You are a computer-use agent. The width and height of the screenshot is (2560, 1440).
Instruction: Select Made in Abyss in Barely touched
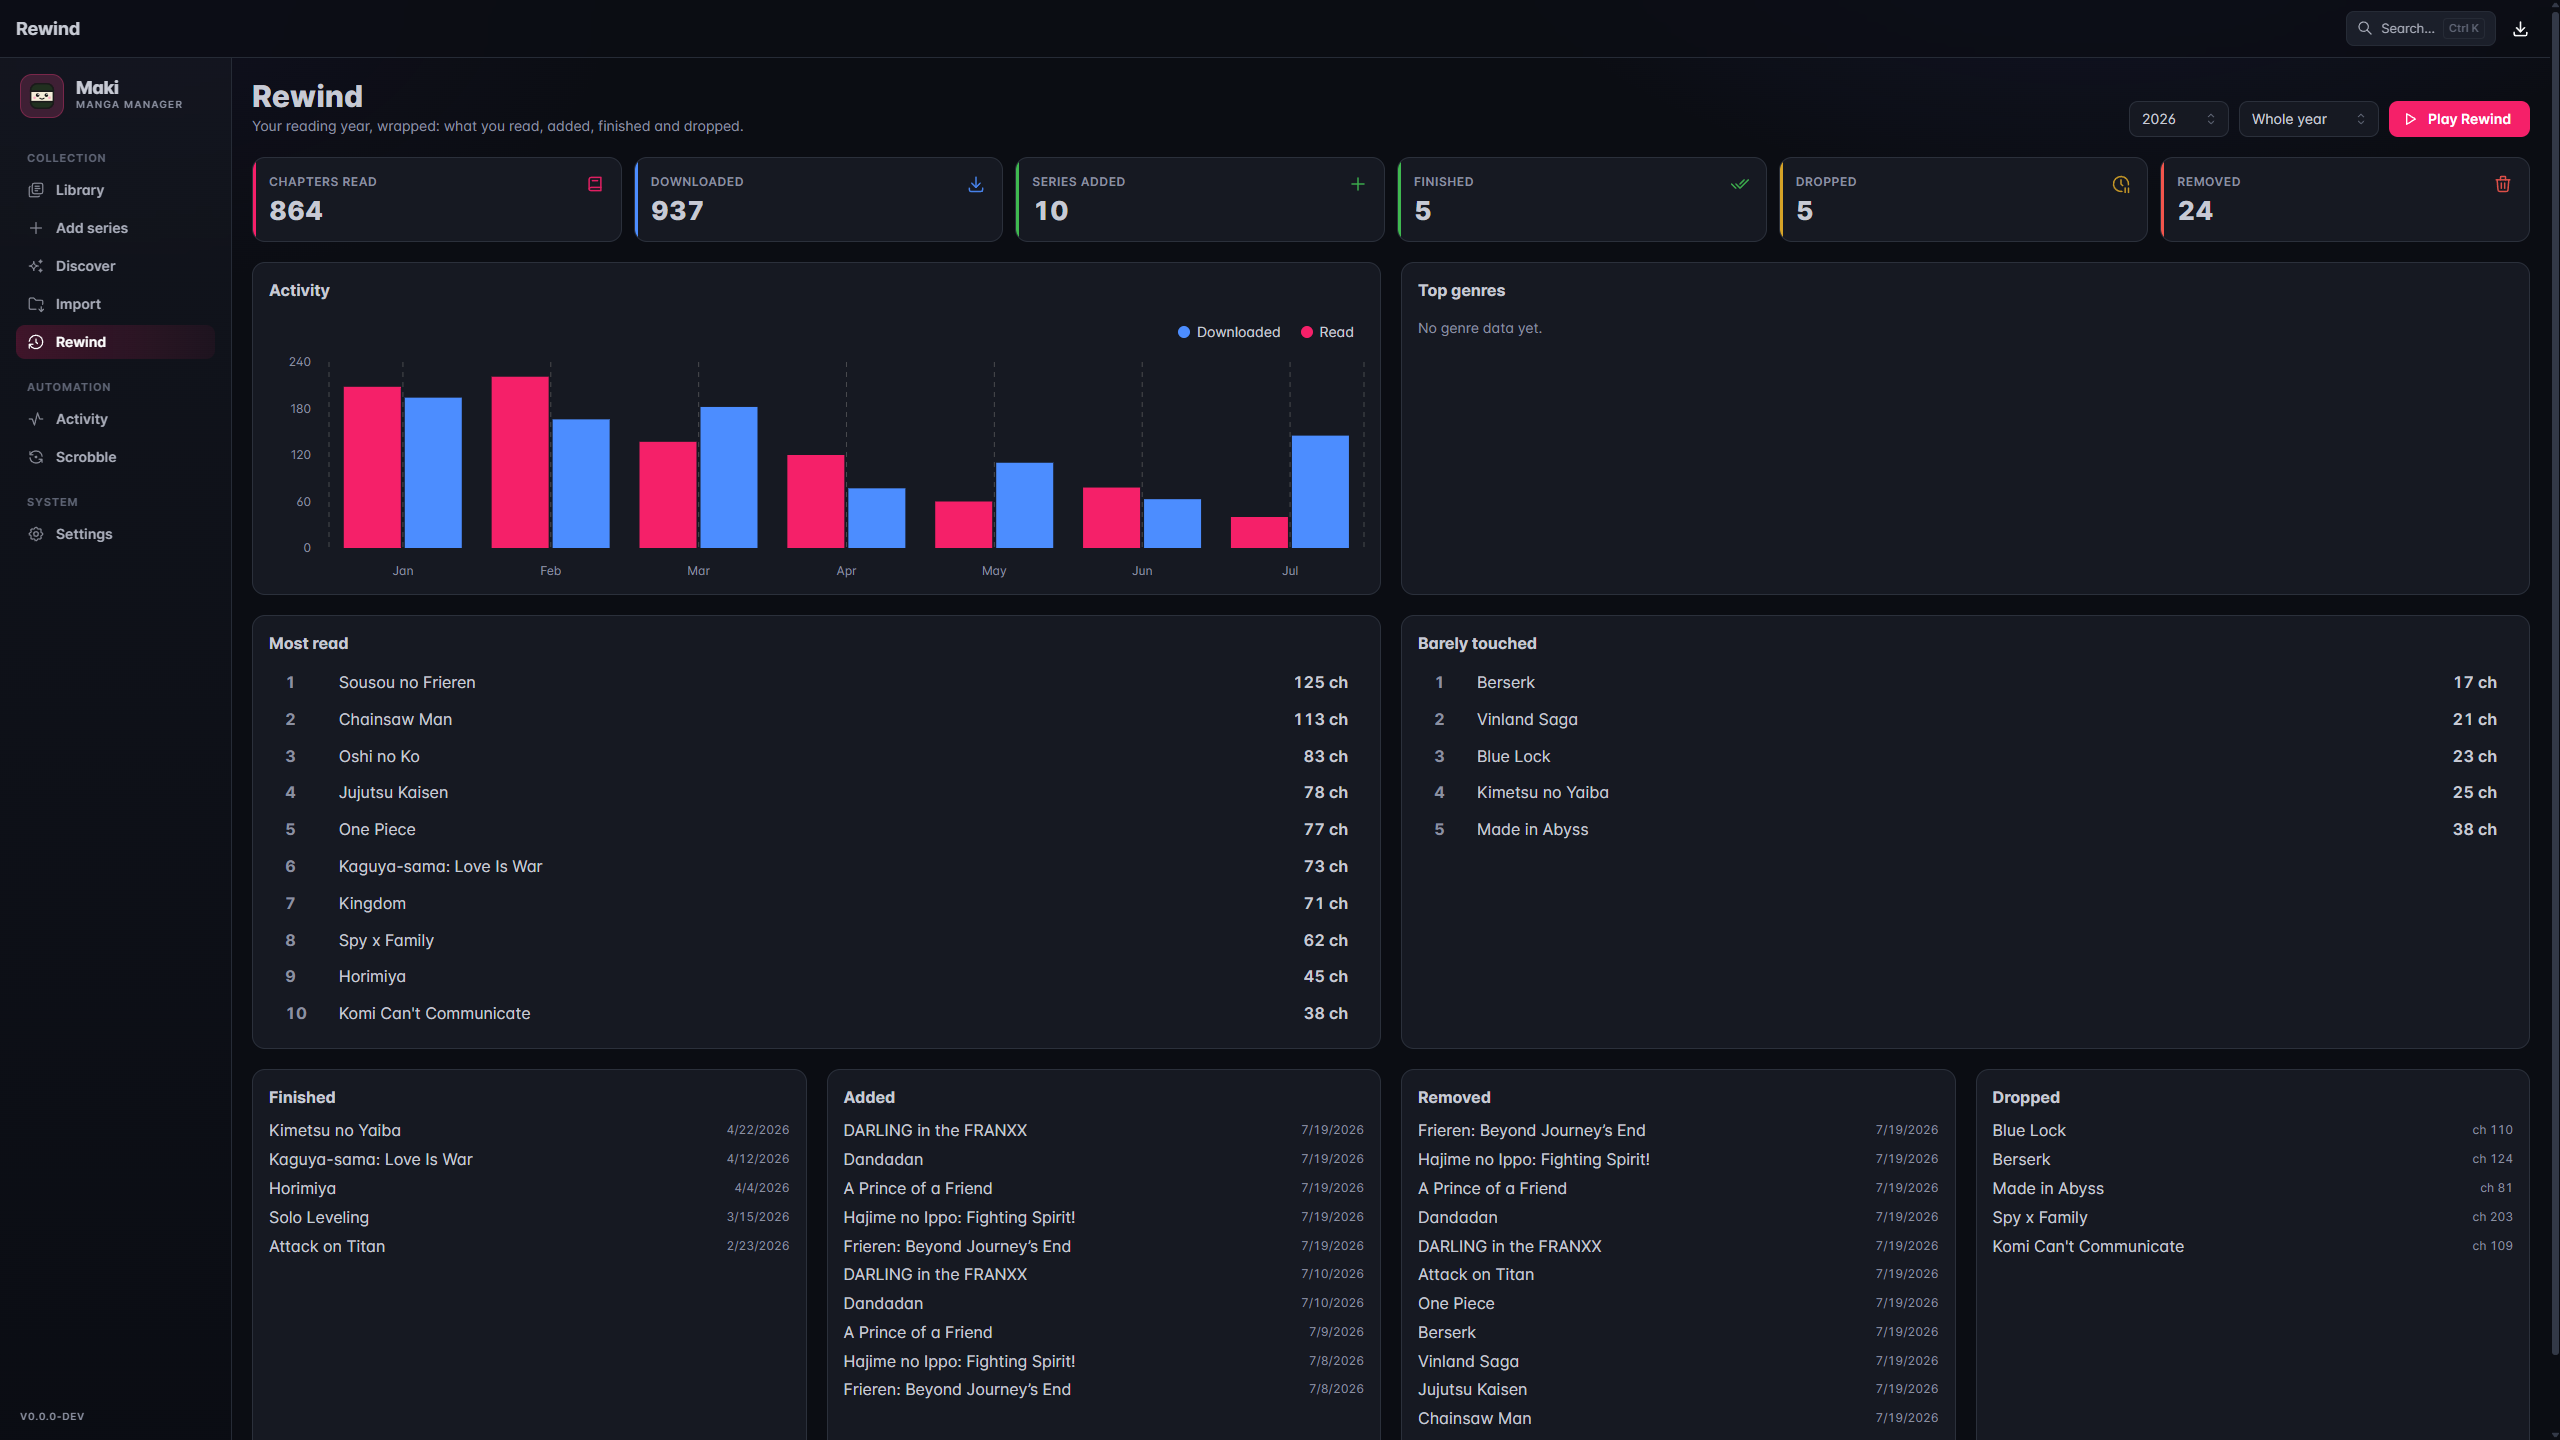tap(1965, 829)
